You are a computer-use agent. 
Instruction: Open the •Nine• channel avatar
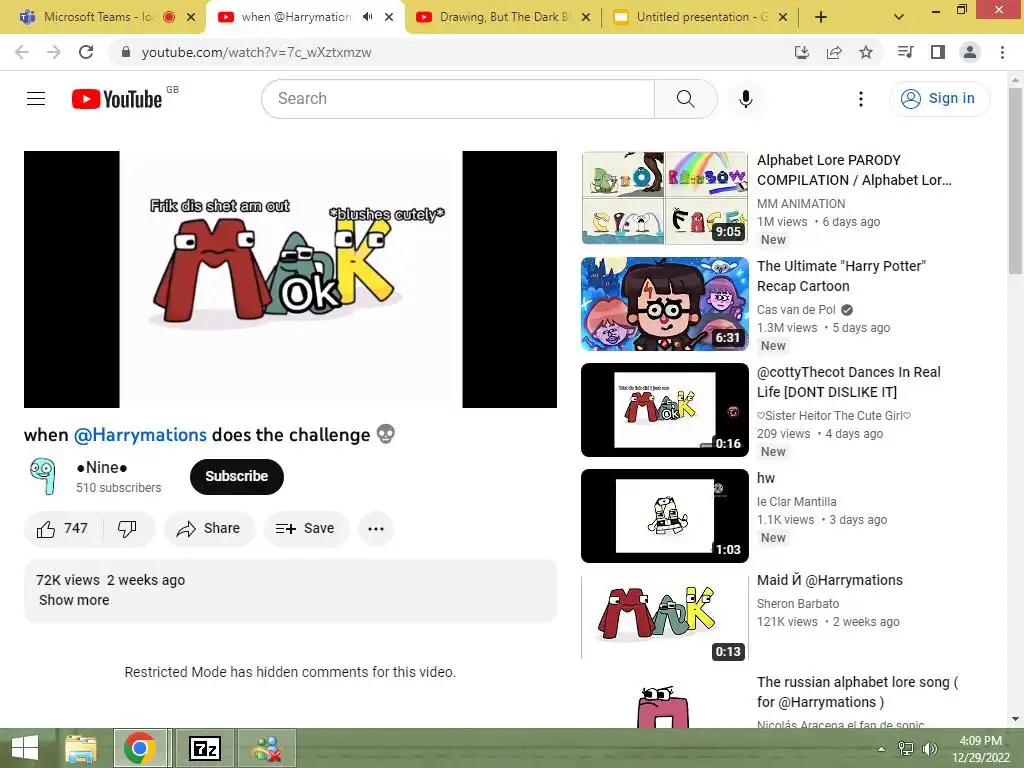(x=43, y=476)
